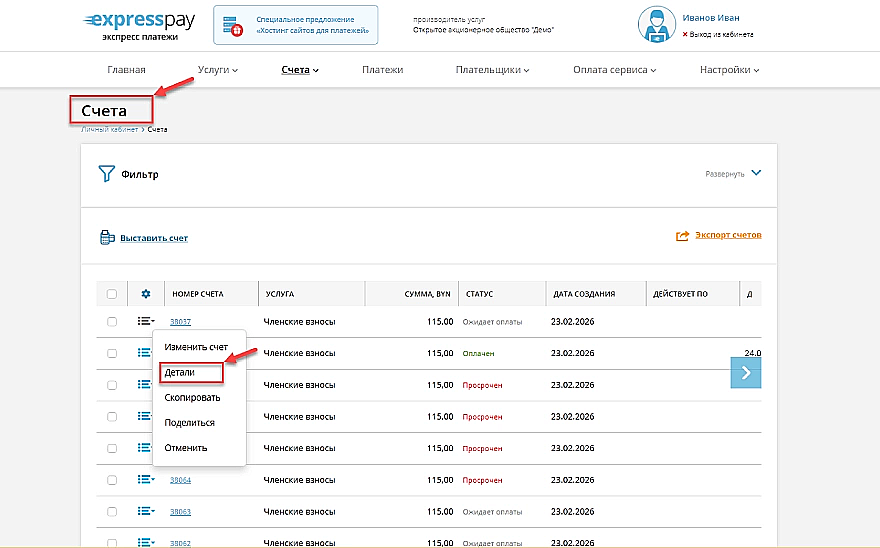Image resolution: width=880 pixels, height=548 pixels.
Task: Select Скопировать in the context menu
Action: [x=192, y=397]
